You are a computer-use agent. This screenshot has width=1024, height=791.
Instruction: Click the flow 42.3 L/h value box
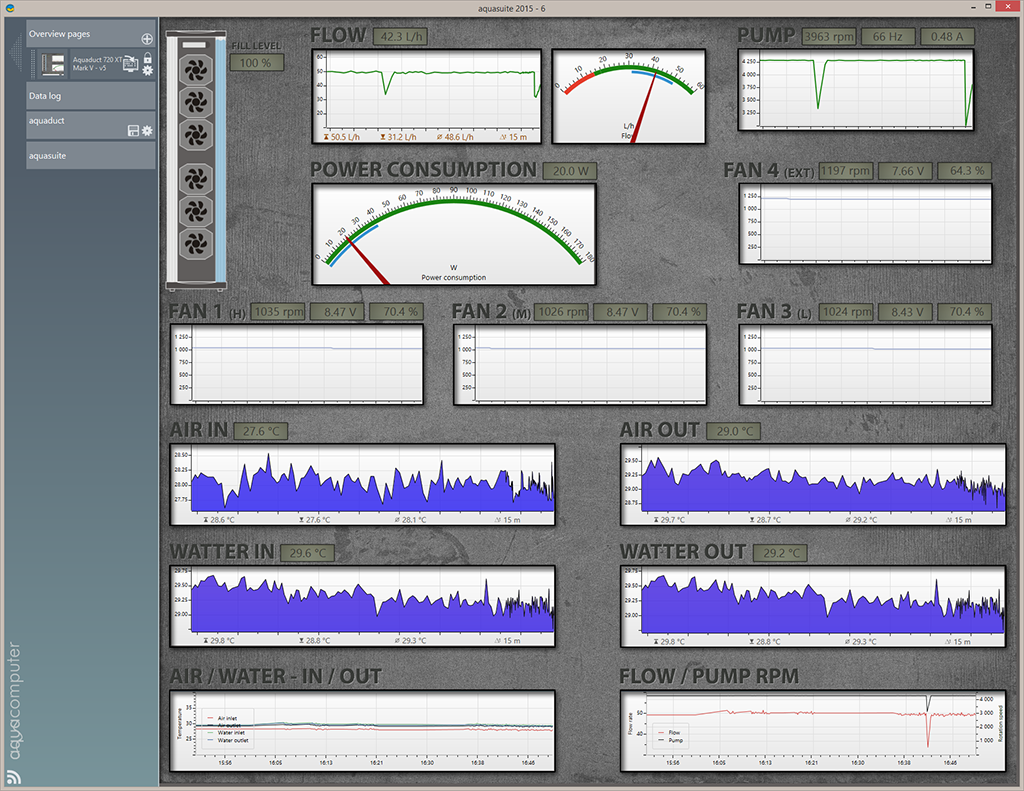401,37
